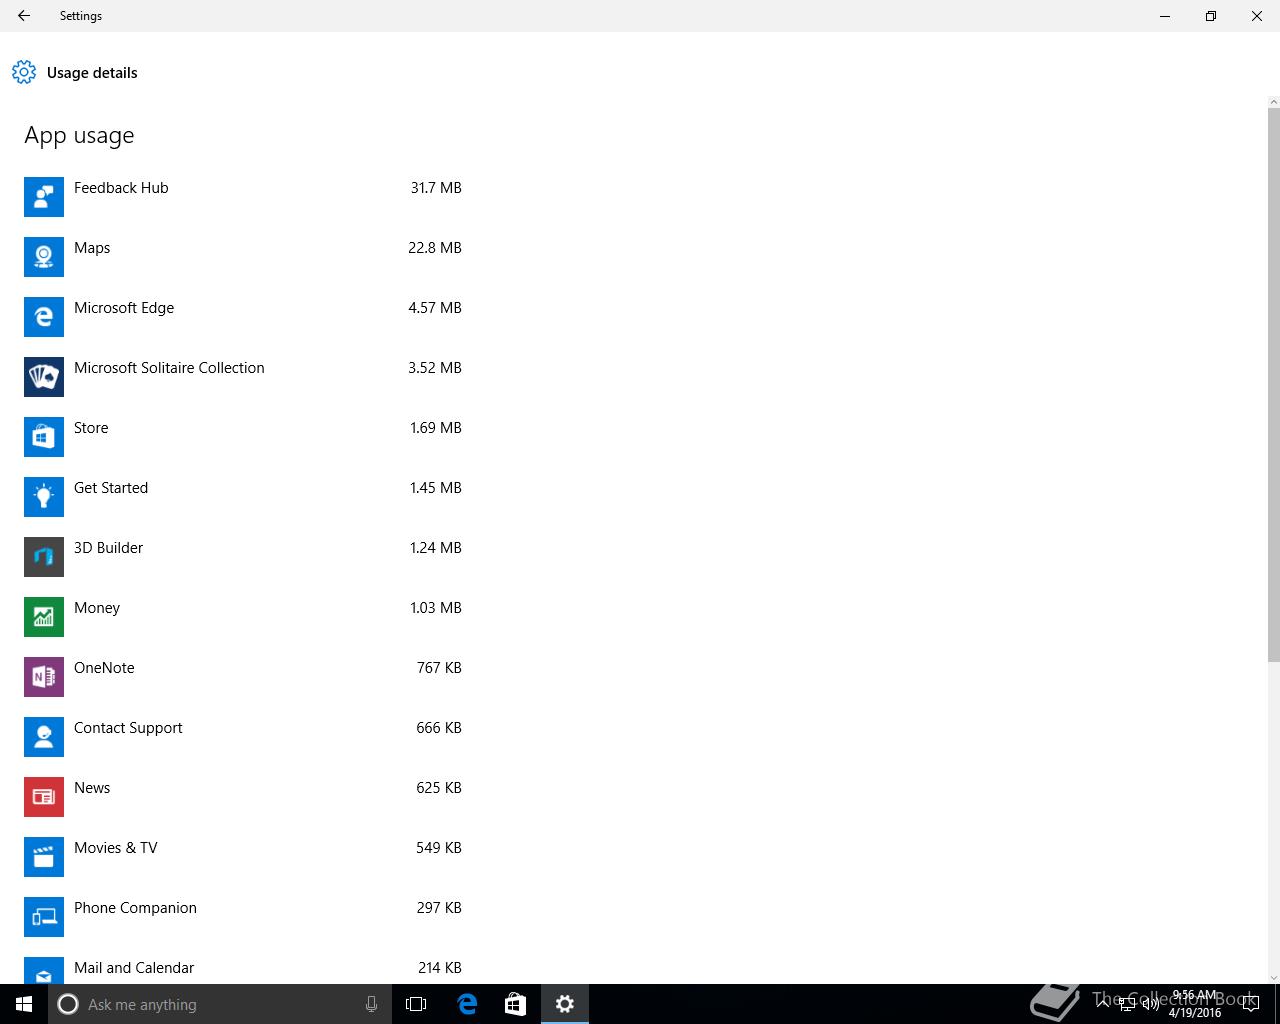Click the taskbar clock showing 4/19/2016
The height and width of the screenshot is (1024, 1280).
[x=1195, y=1004]
